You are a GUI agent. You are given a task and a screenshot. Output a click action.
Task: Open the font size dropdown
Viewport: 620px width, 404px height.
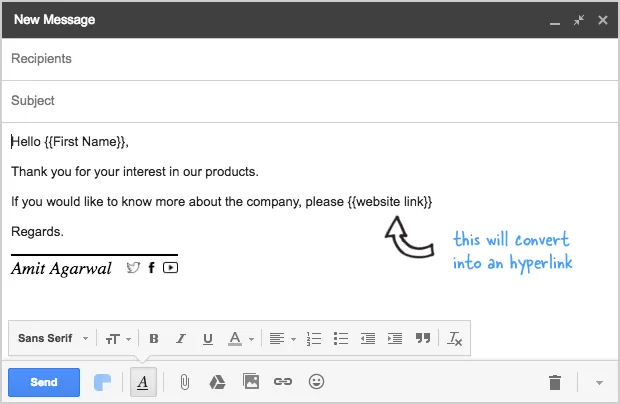118,339
